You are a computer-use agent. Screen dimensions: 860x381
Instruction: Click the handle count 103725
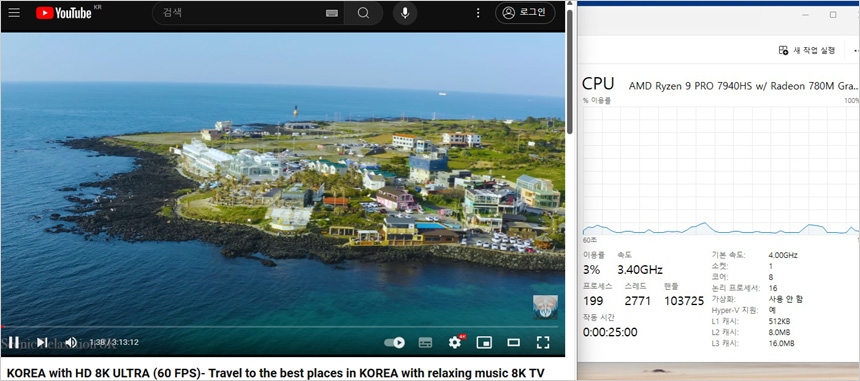click(x=684, y=301)
